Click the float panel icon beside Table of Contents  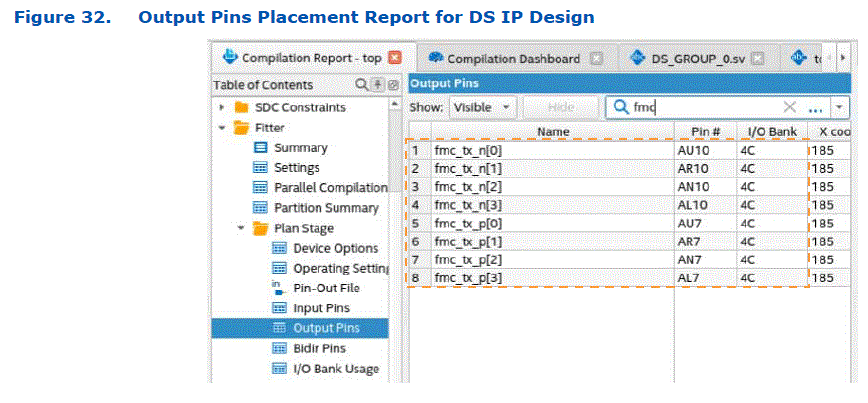click(393, 85)
